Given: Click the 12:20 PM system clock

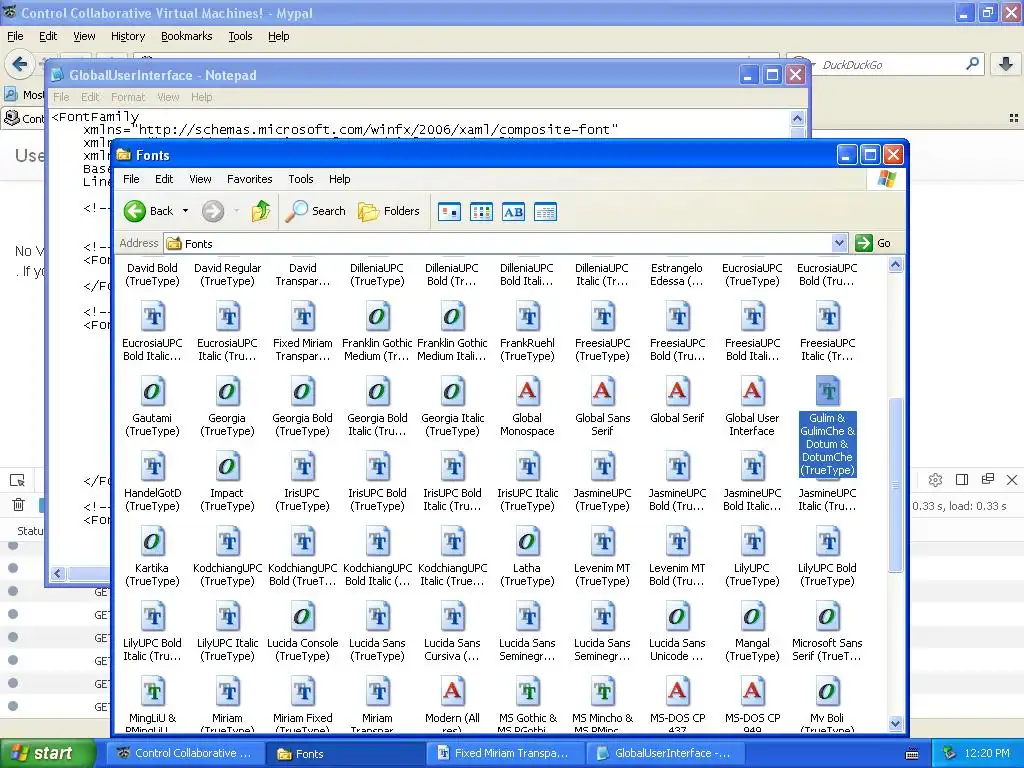Looking at the screenshot, I should click(986, 754).
